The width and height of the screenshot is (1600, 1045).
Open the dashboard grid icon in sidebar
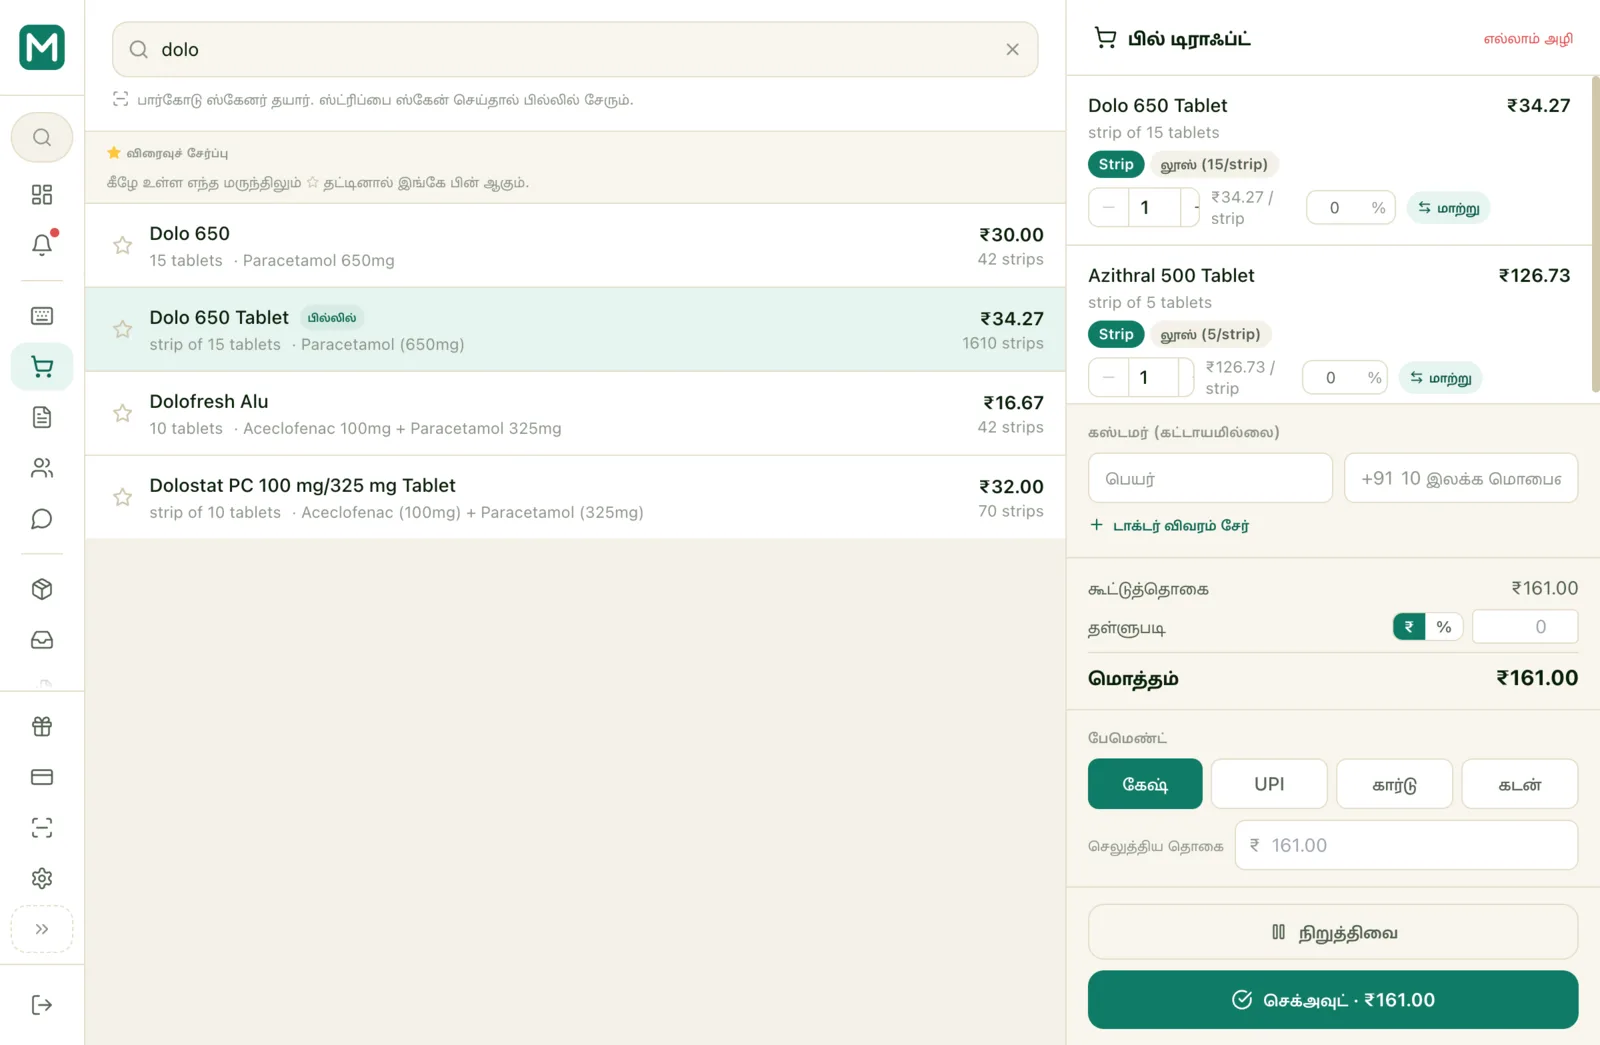point(42,194)
